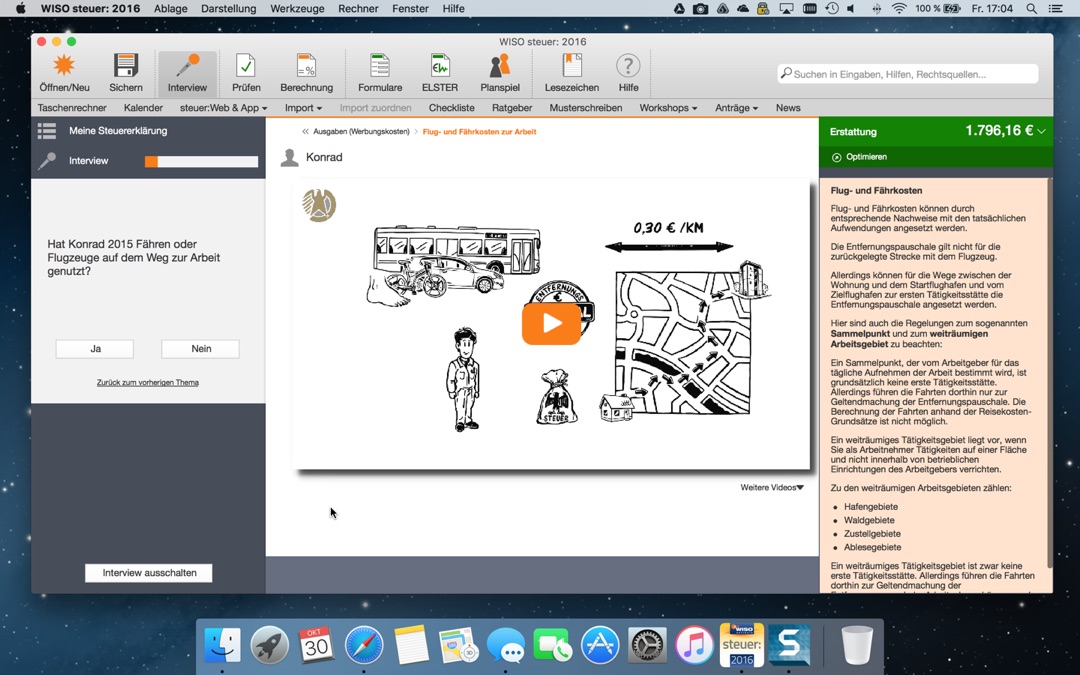Go back using the breadcrumb double chevron
1080x675 pixels.
click(305, 132)
